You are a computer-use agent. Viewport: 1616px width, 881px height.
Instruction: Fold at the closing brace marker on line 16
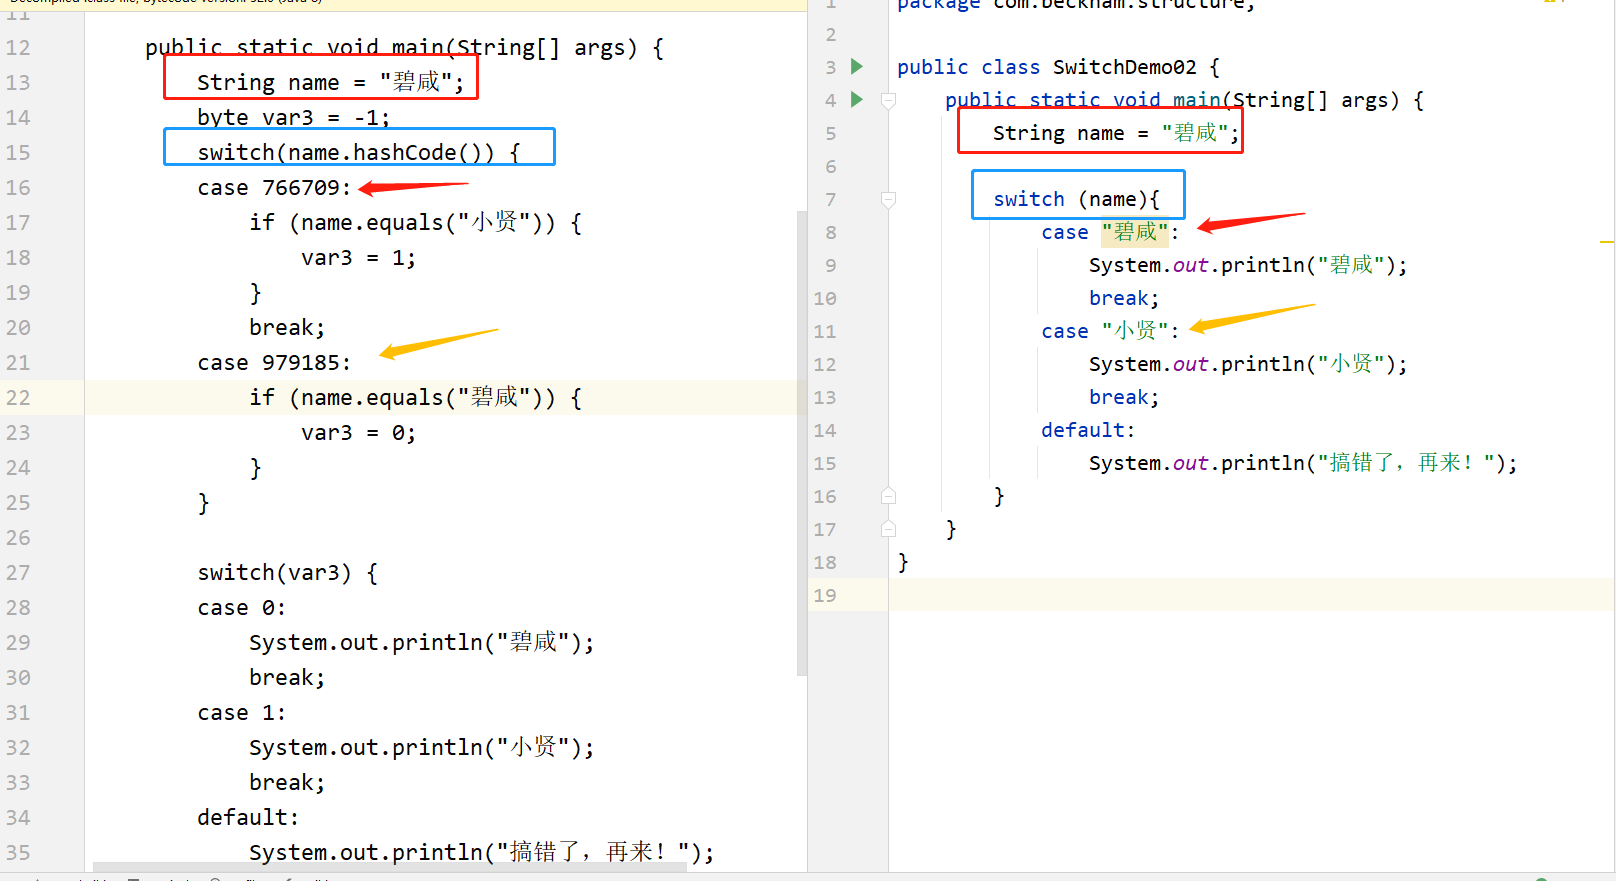(888, 496)
